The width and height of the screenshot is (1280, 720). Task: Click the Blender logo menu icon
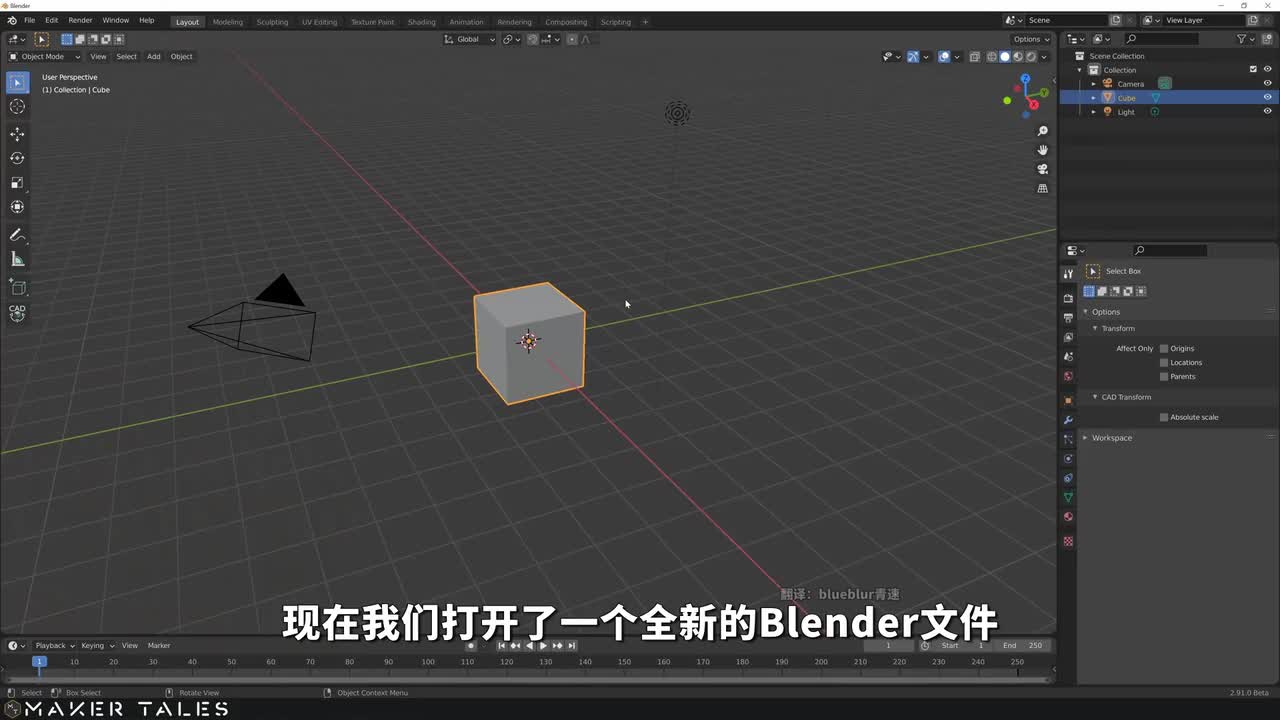coord(12,20)
